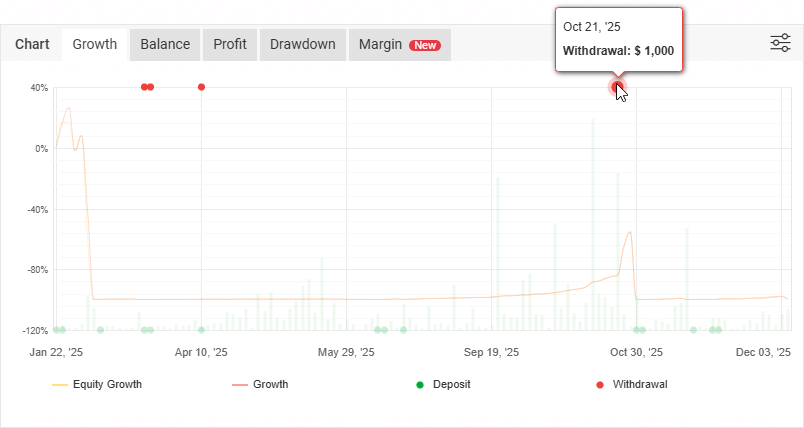The height and width of the screenshot is (428, 804).
Task: Click the growth line peak near Oct 30
Action: 629,233
